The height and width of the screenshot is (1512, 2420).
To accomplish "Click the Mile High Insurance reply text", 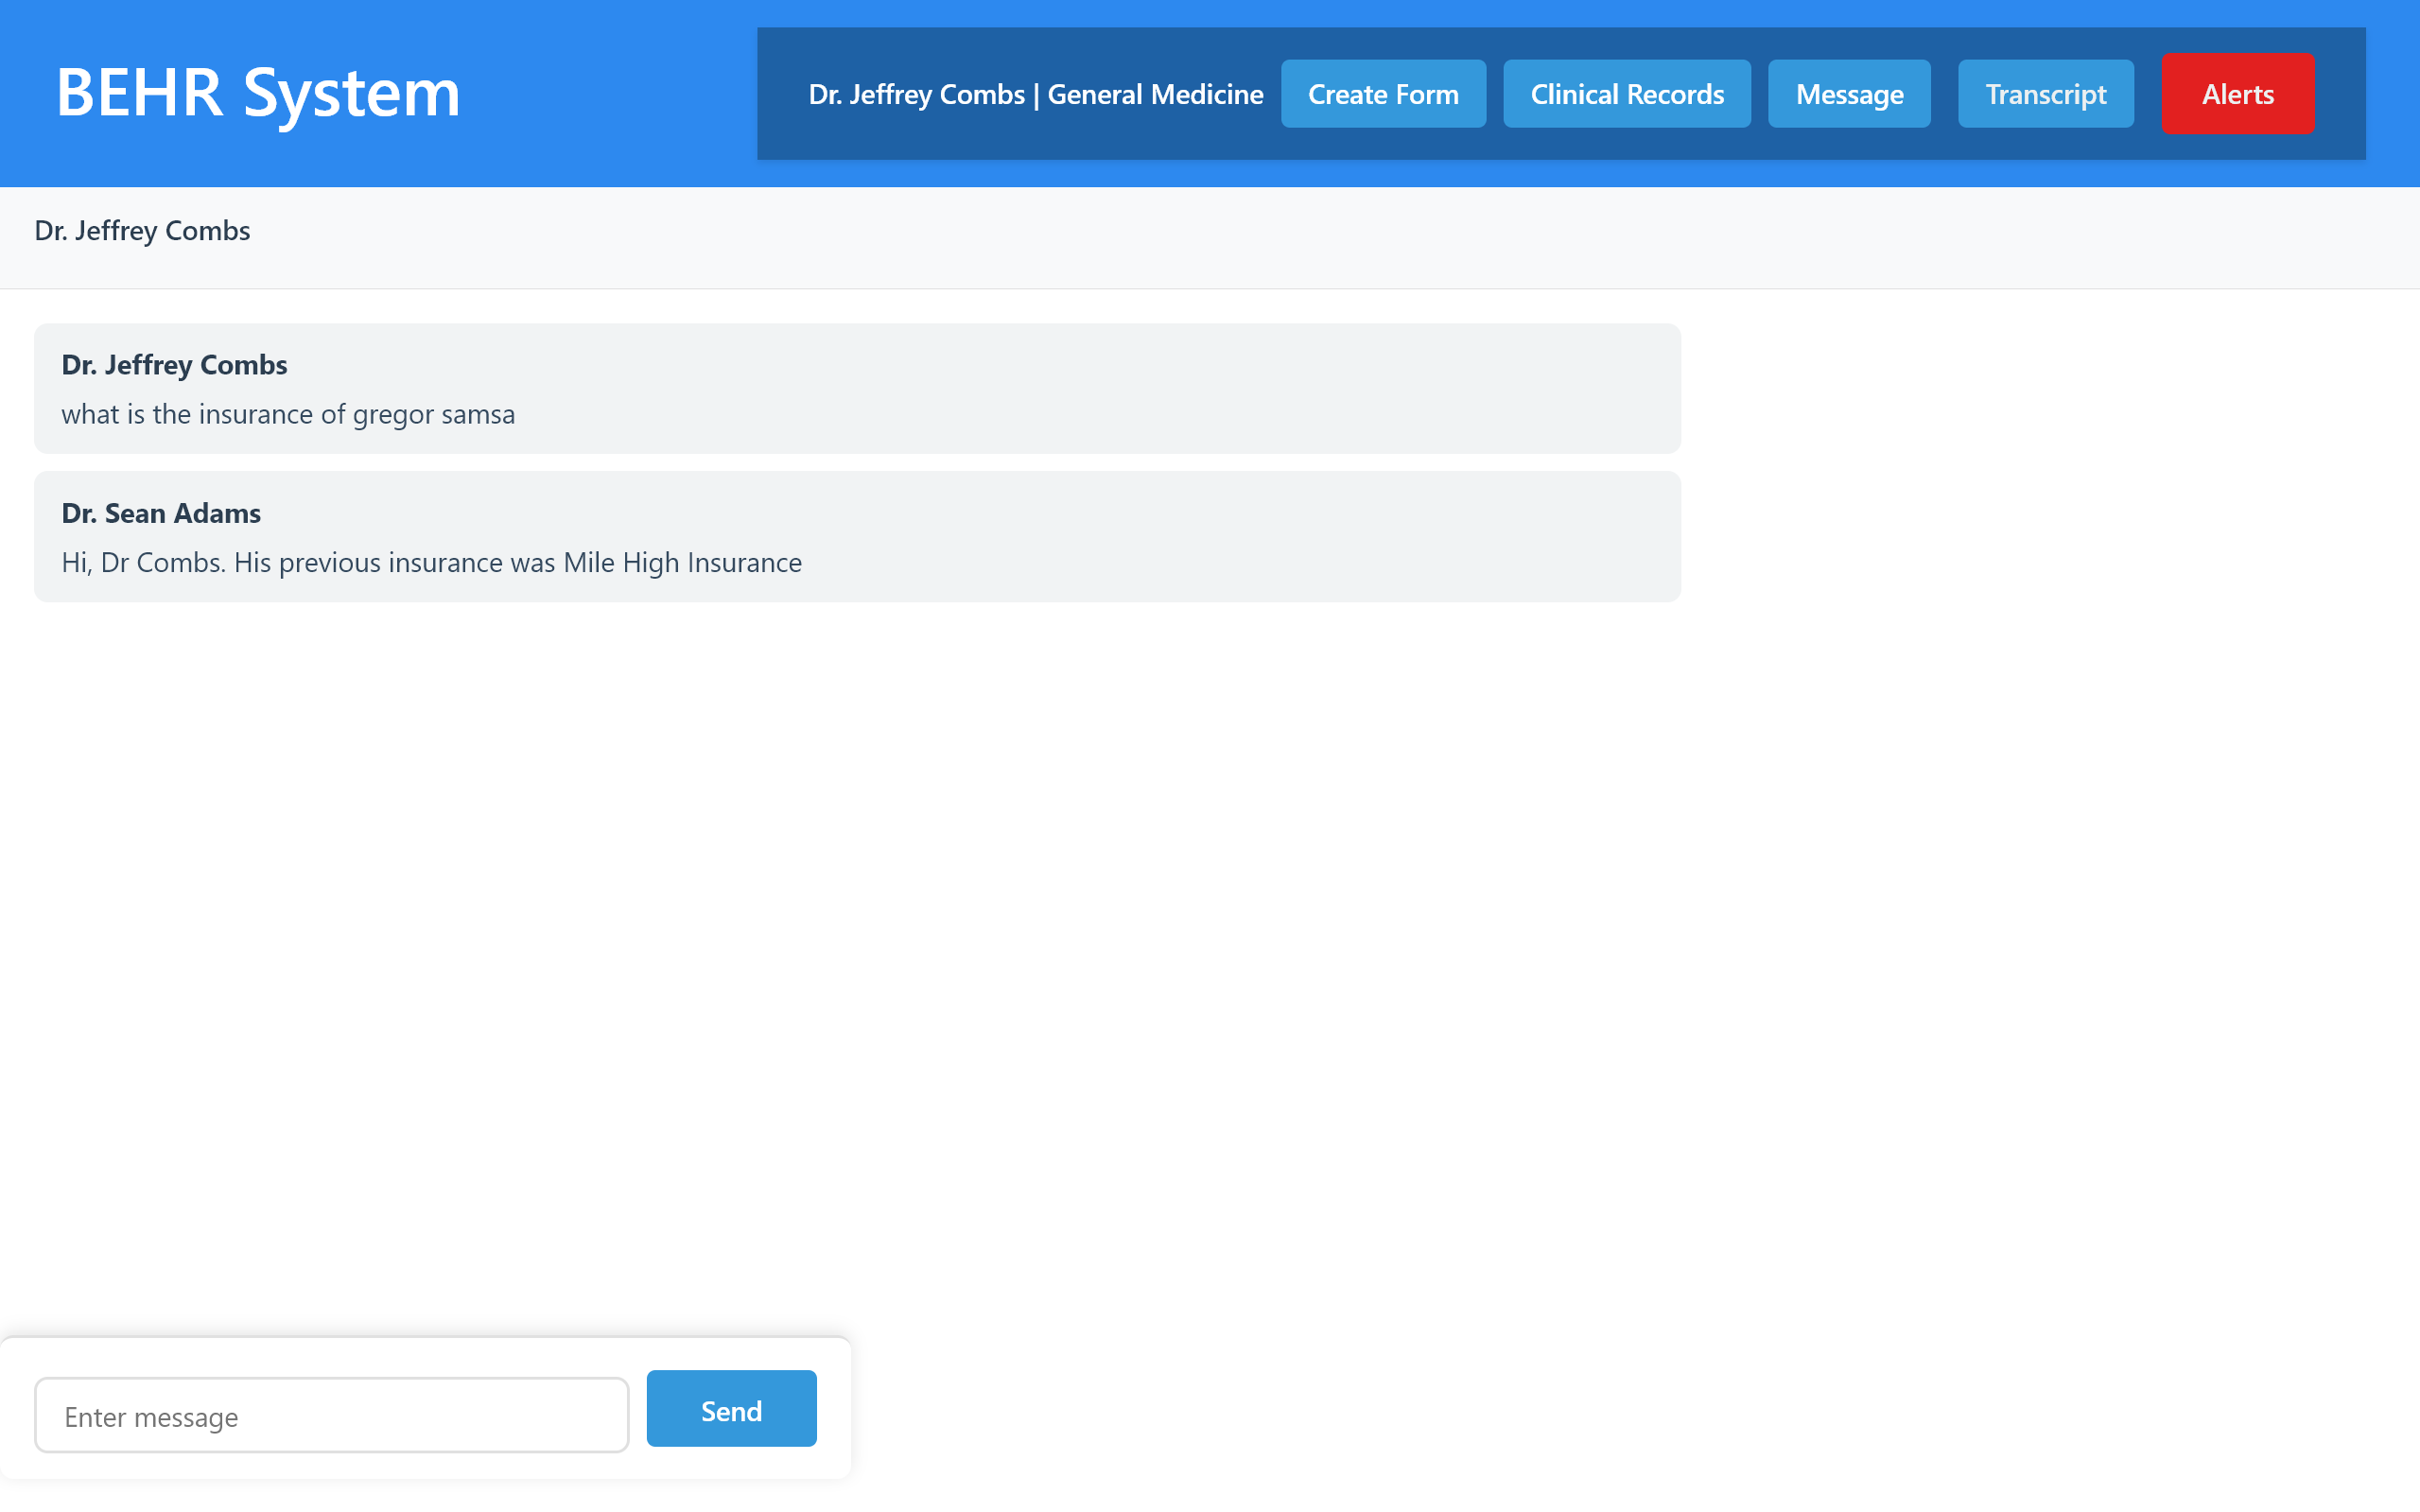I will (x=431, y=563).
